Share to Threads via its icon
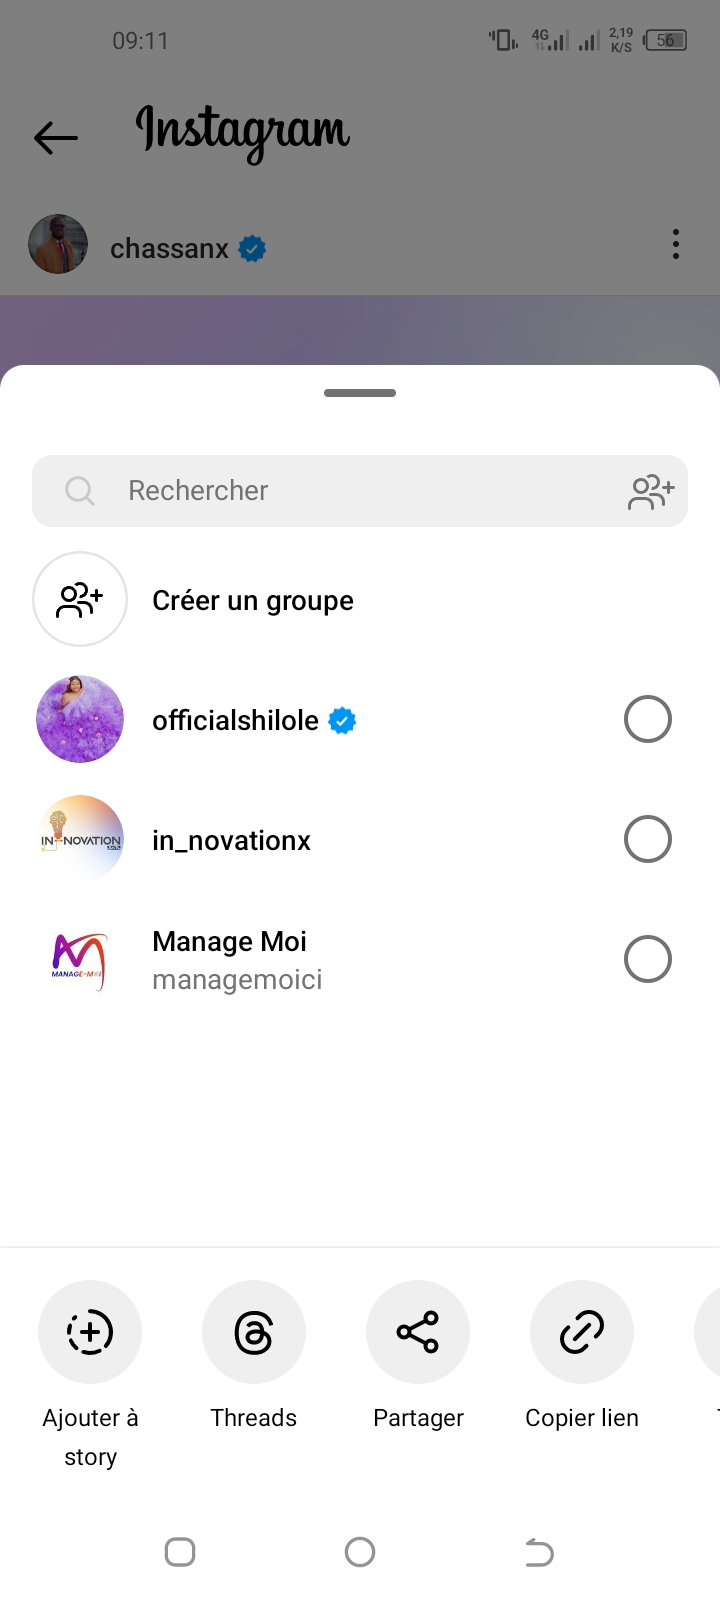720x1600 pixels. (x=254, y=1332)
